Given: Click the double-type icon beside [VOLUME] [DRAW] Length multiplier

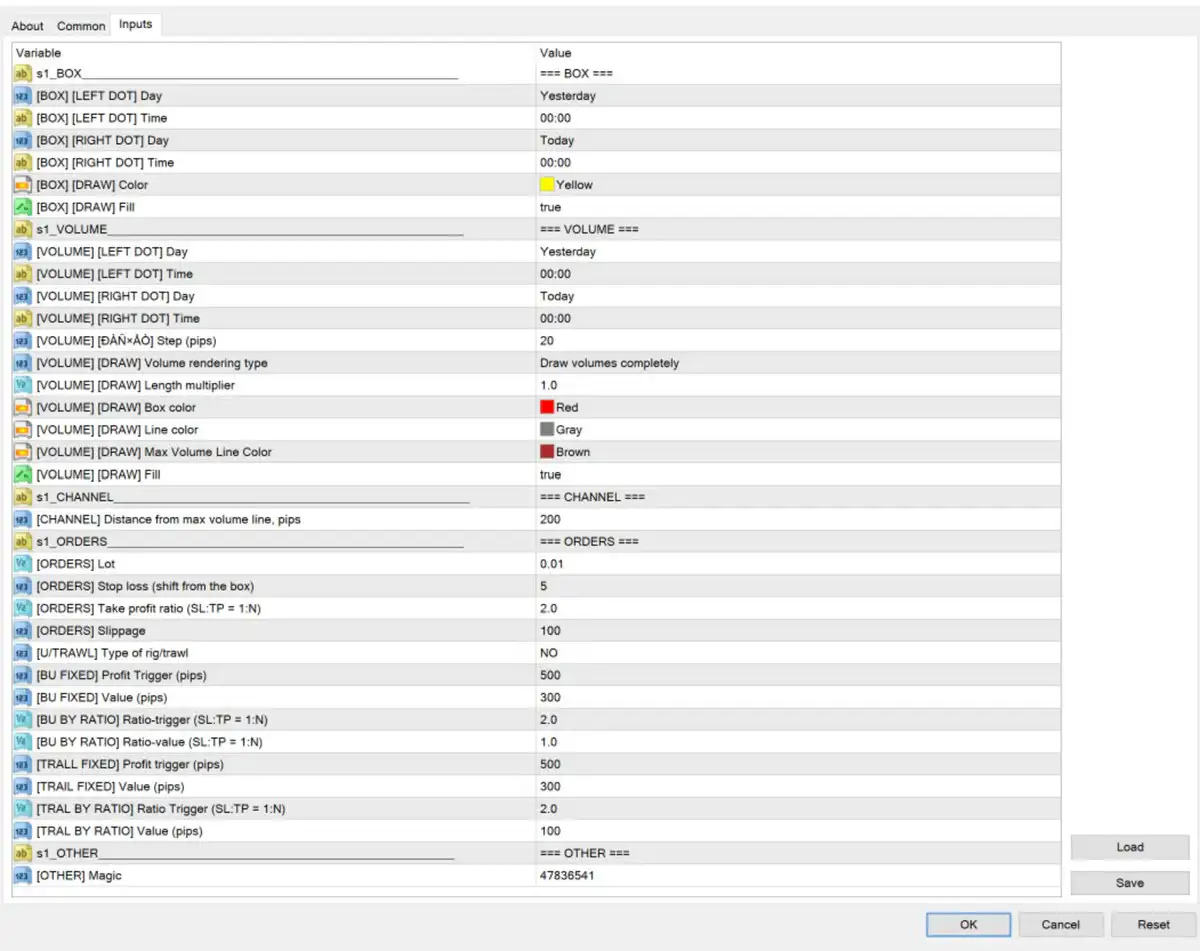Looking at the screenshot, I should tap(22, 385).
